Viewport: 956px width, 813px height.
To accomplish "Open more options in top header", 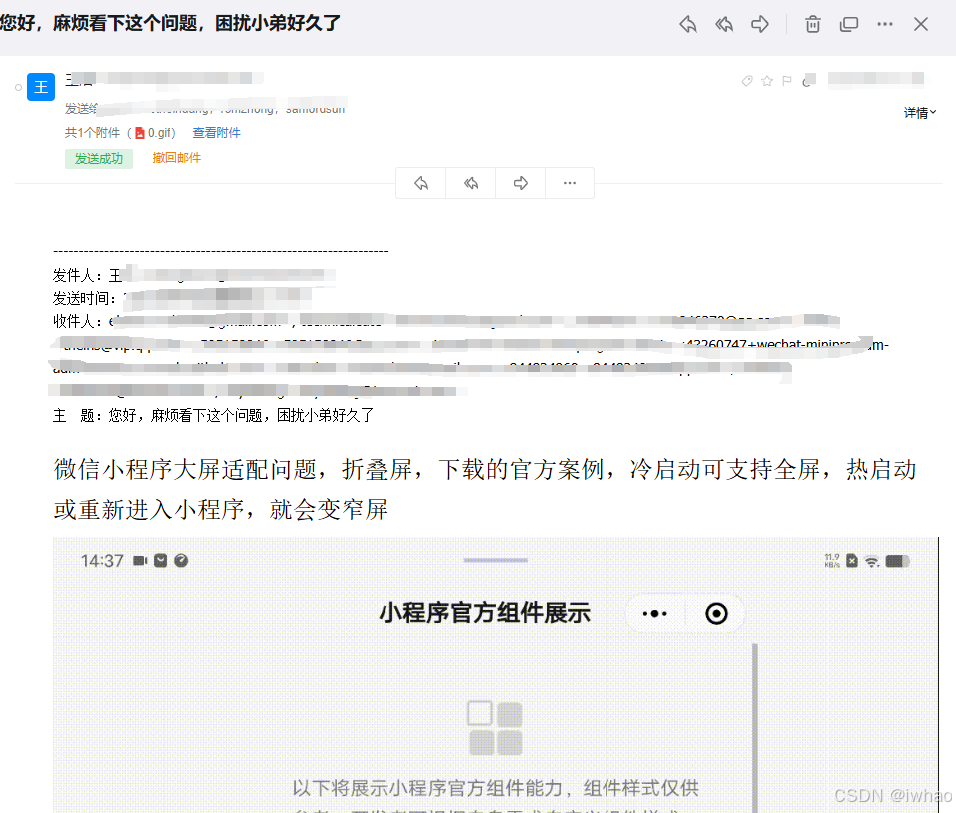I will [x=885, y=24].
